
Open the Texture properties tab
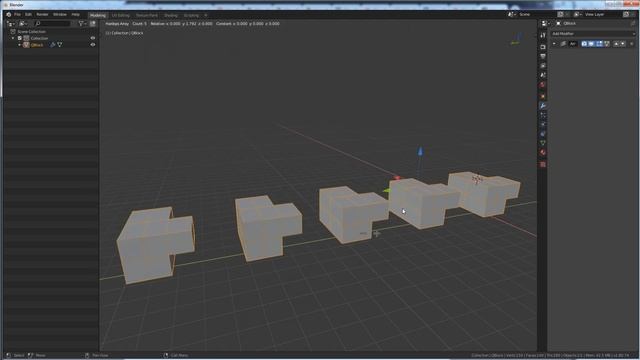point(543,164)
